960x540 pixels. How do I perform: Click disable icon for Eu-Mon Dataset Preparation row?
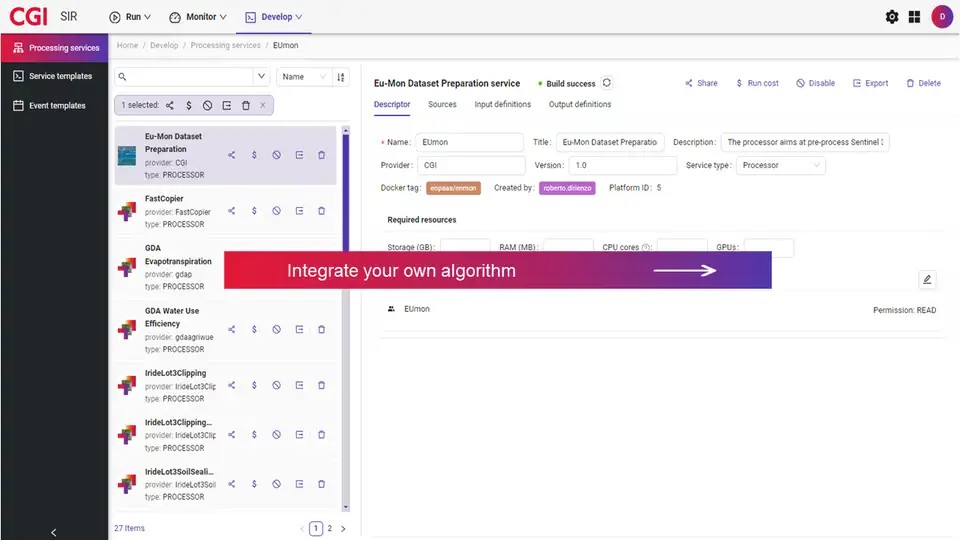(276, 155)
